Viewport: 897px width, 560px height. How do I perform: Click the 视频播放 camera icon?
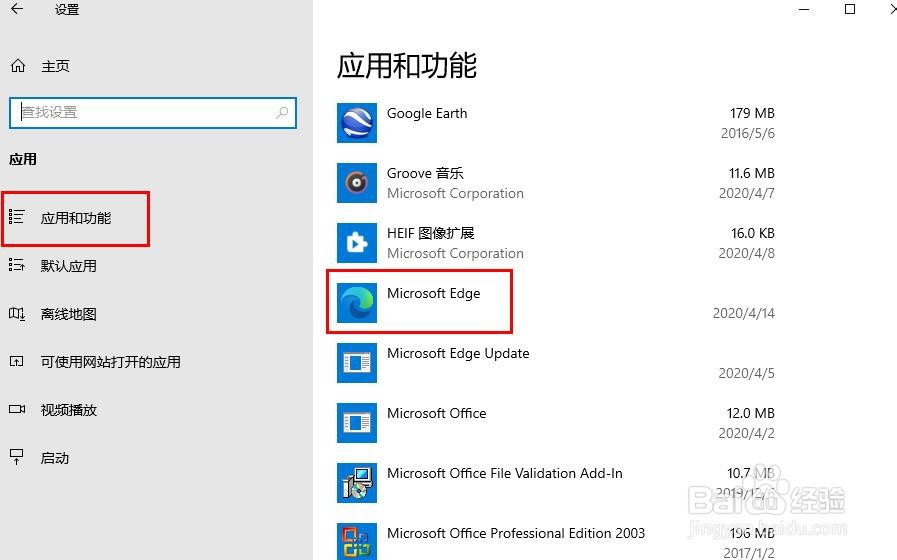tap(17, 409)
